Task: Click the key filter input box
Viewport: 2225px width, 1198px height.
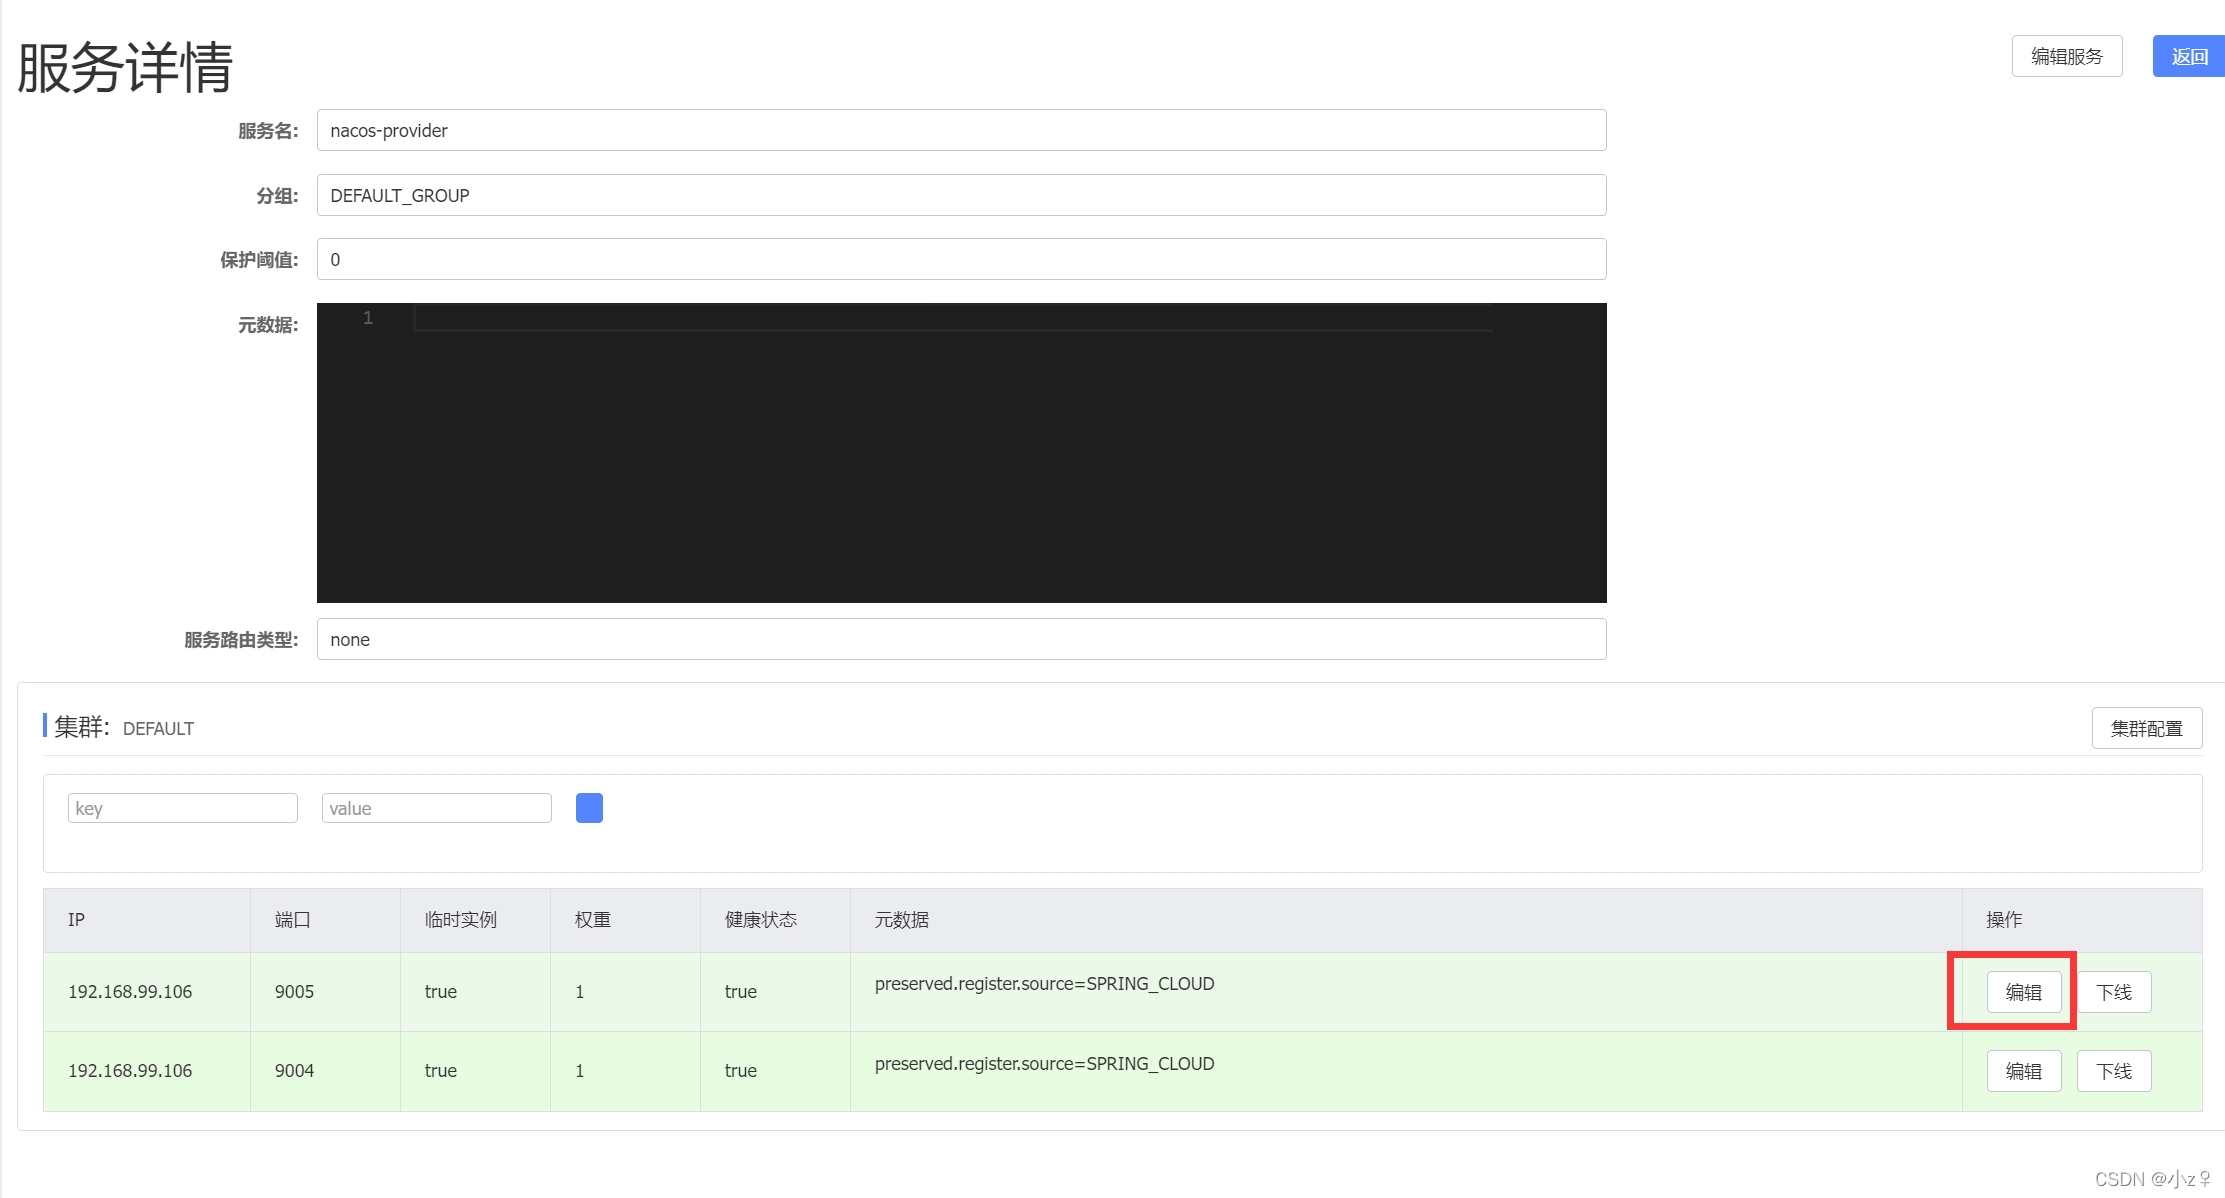Action: (x=182, y=807)
